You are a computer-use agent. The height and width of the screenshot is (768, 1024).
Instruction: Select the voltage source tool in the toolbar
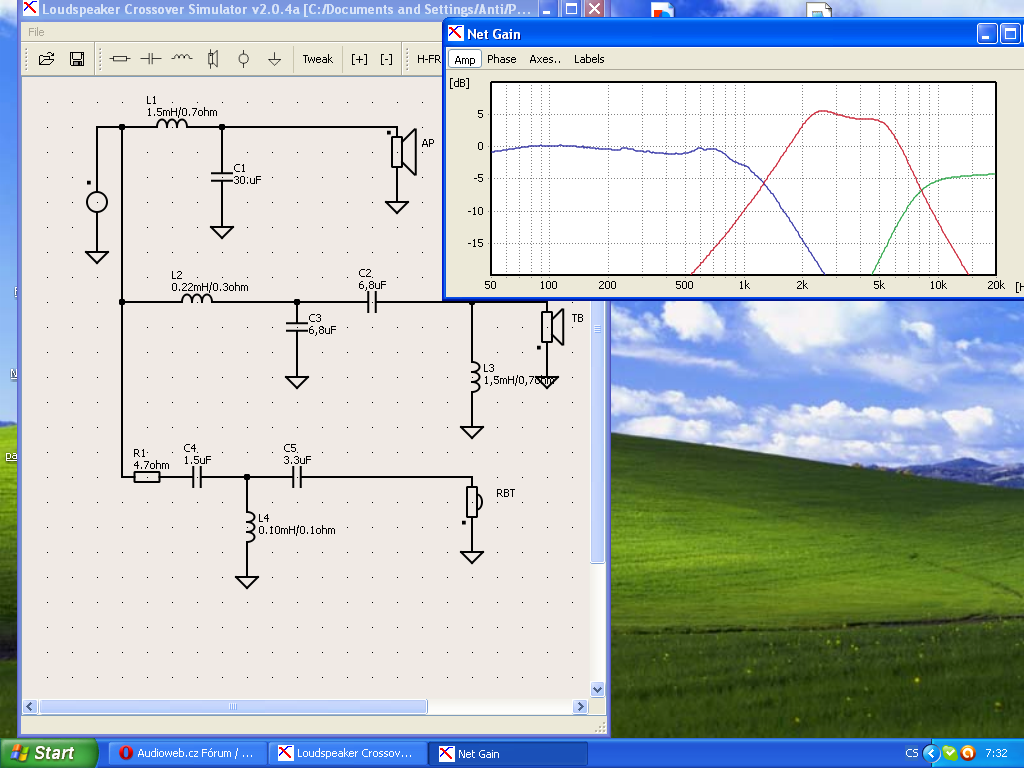click(x=244, y=59)
